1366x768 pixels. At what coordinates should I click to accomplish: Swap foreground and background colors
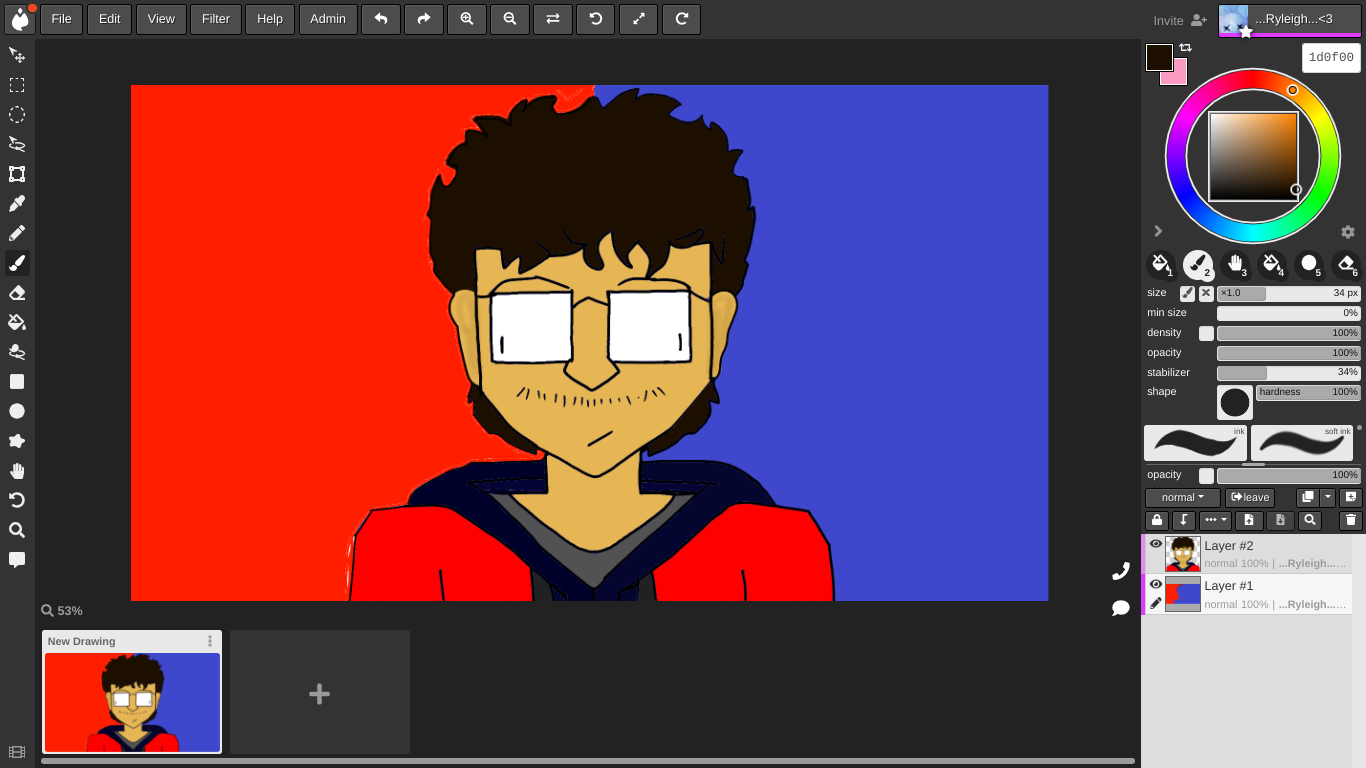(1186, 48)
